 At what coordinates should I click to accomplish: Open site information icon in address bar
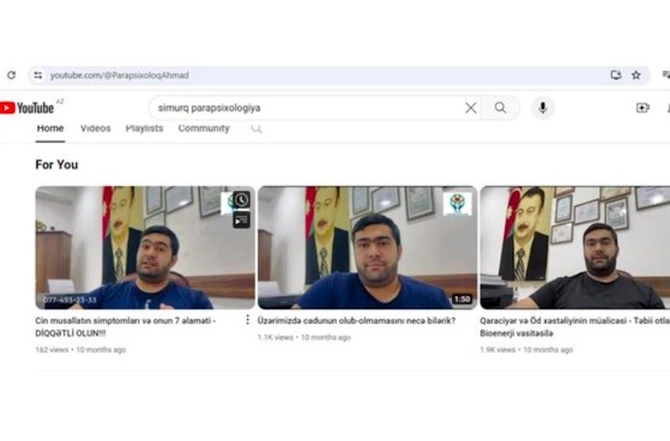38,75
